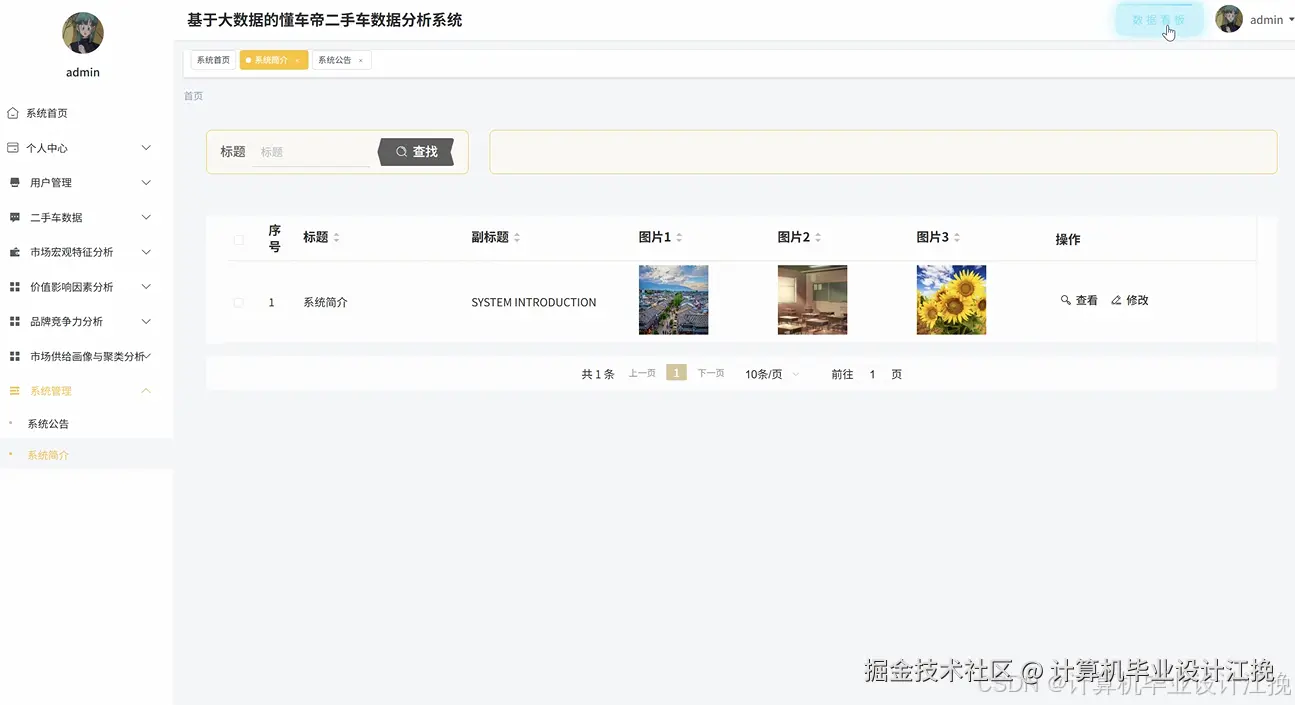This screenshot has height=705, width=1295.
Task: Focus the 标题 search input field
Action: (311, 152)
